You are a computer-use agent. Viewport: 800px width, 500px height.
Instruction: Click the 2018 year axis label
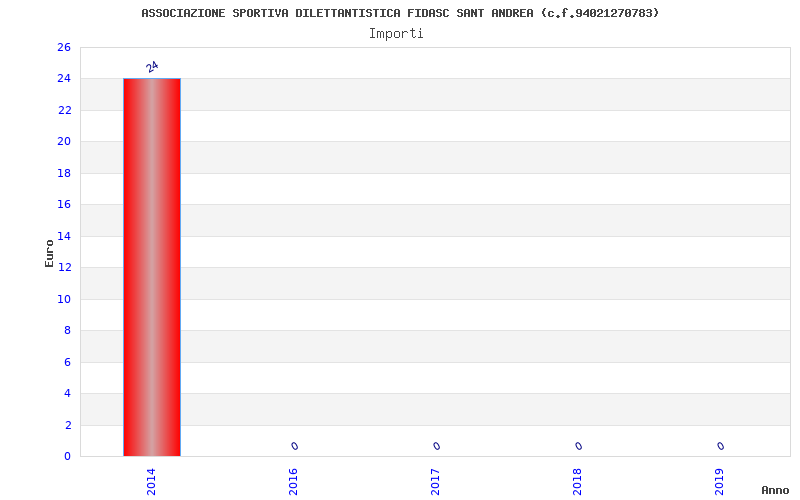[x=577, y=482]
